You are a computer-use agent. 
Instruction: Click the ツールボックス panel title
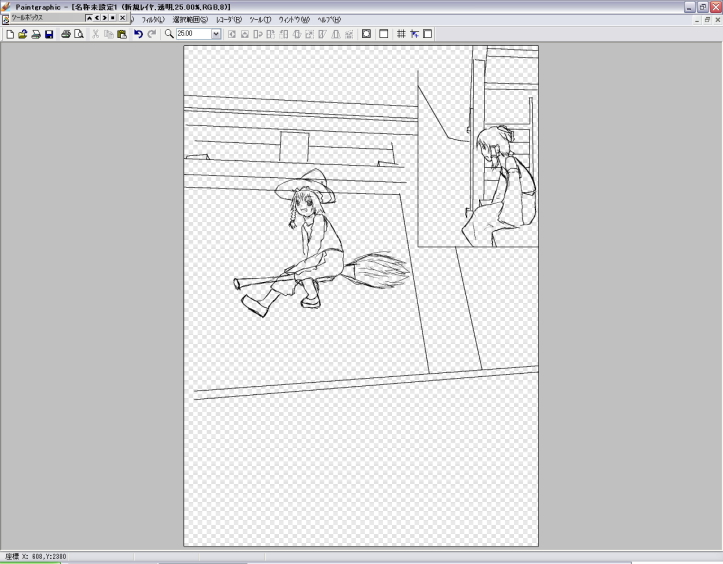[27, 18]
